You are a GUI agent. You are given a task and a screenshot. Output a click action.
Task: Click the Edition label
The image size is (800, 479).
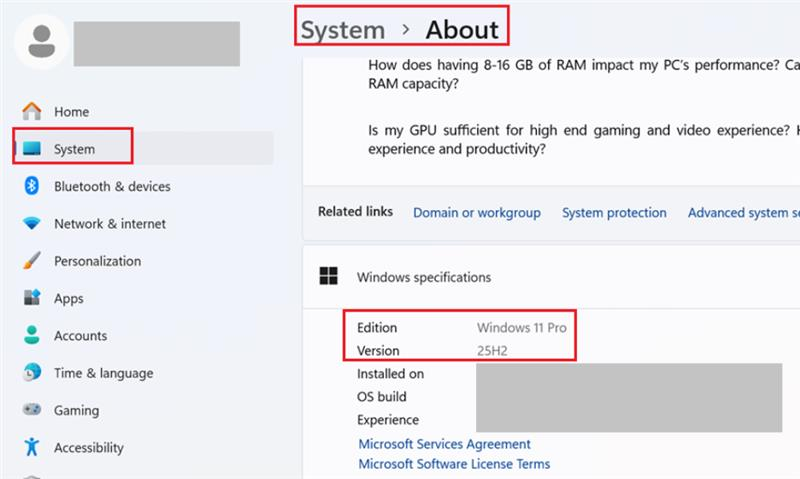click(x=377, y=327)
